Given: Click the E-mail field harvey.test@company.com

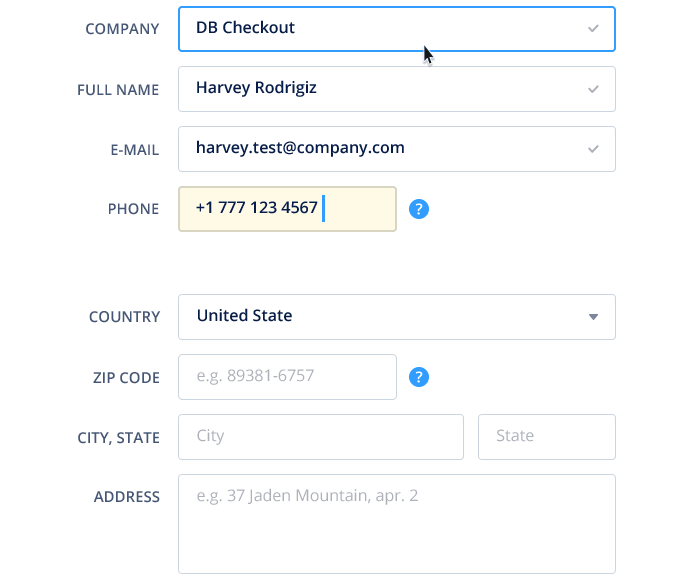Looking at the screenshot, I should (x=396, y=149).
